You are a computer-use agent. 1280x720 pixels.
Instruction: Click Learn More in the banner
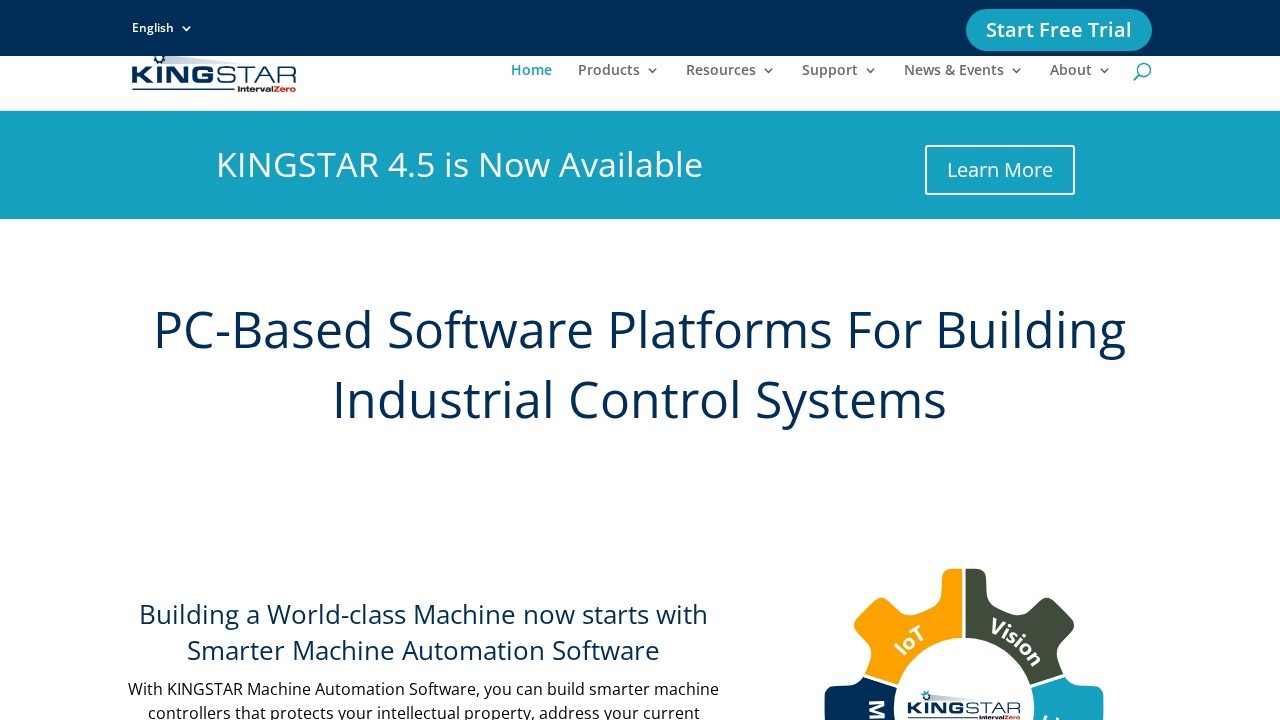(999, 170)
